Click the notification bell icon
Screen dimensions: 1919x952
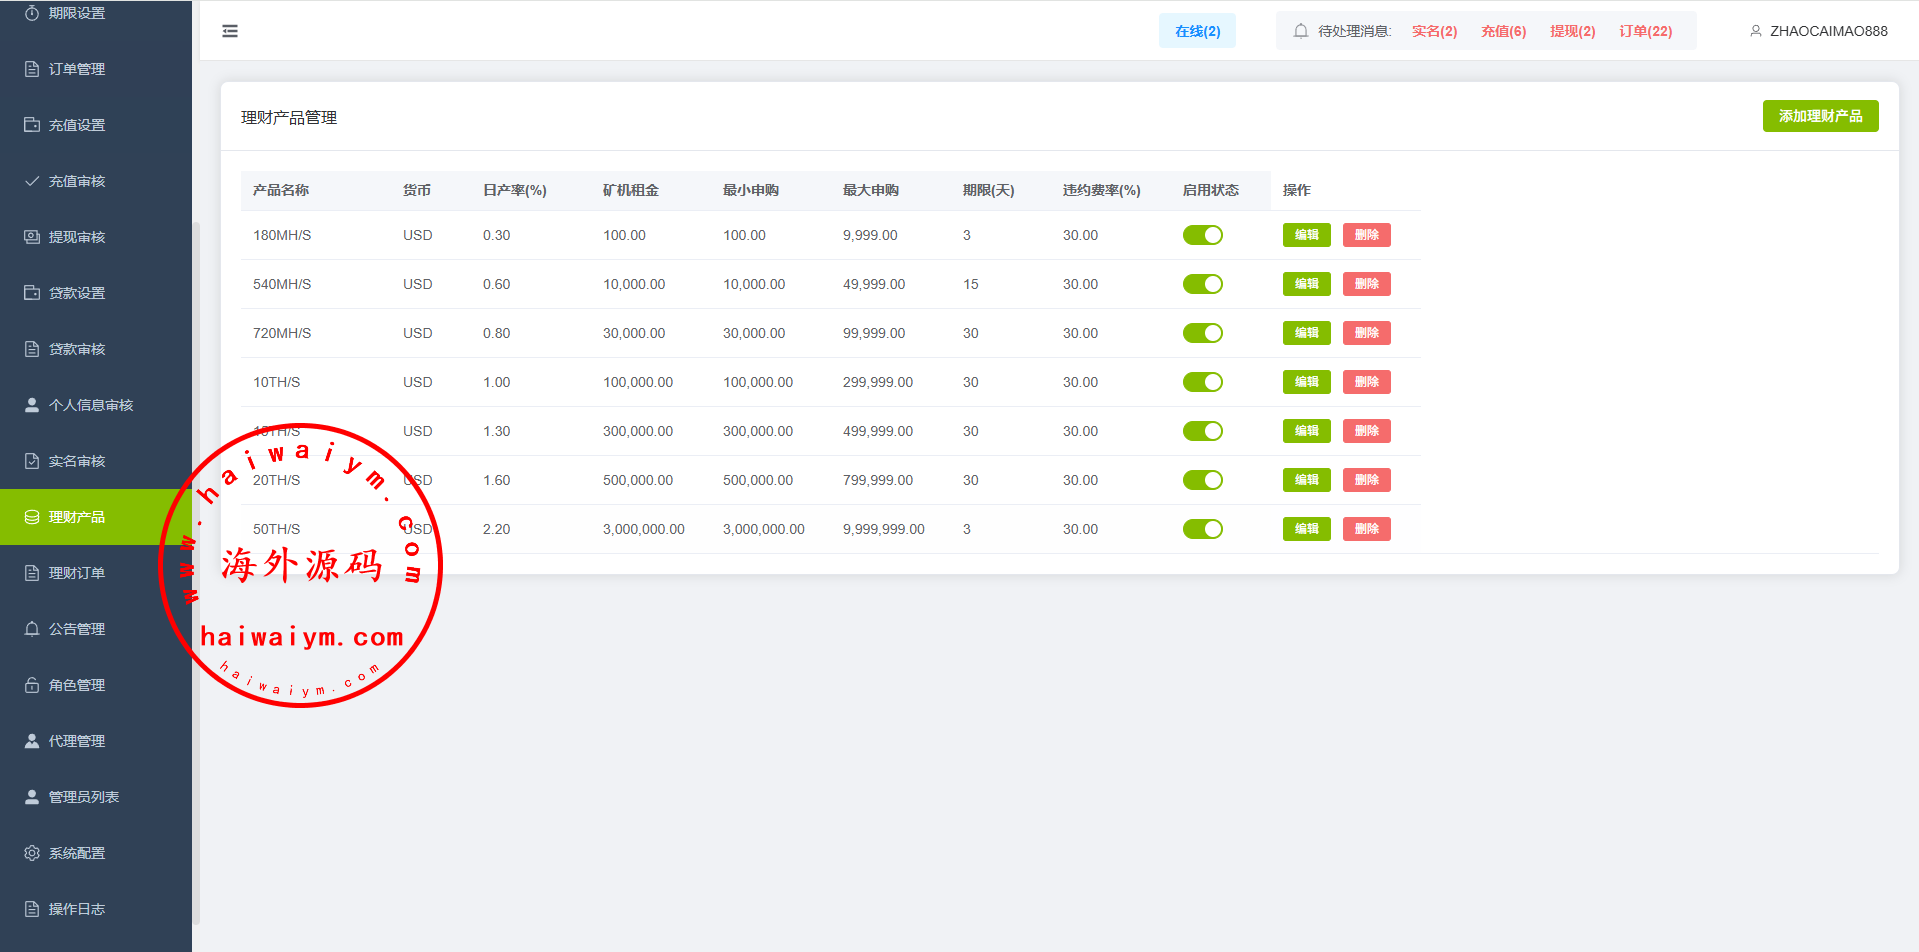(1300, 31)
